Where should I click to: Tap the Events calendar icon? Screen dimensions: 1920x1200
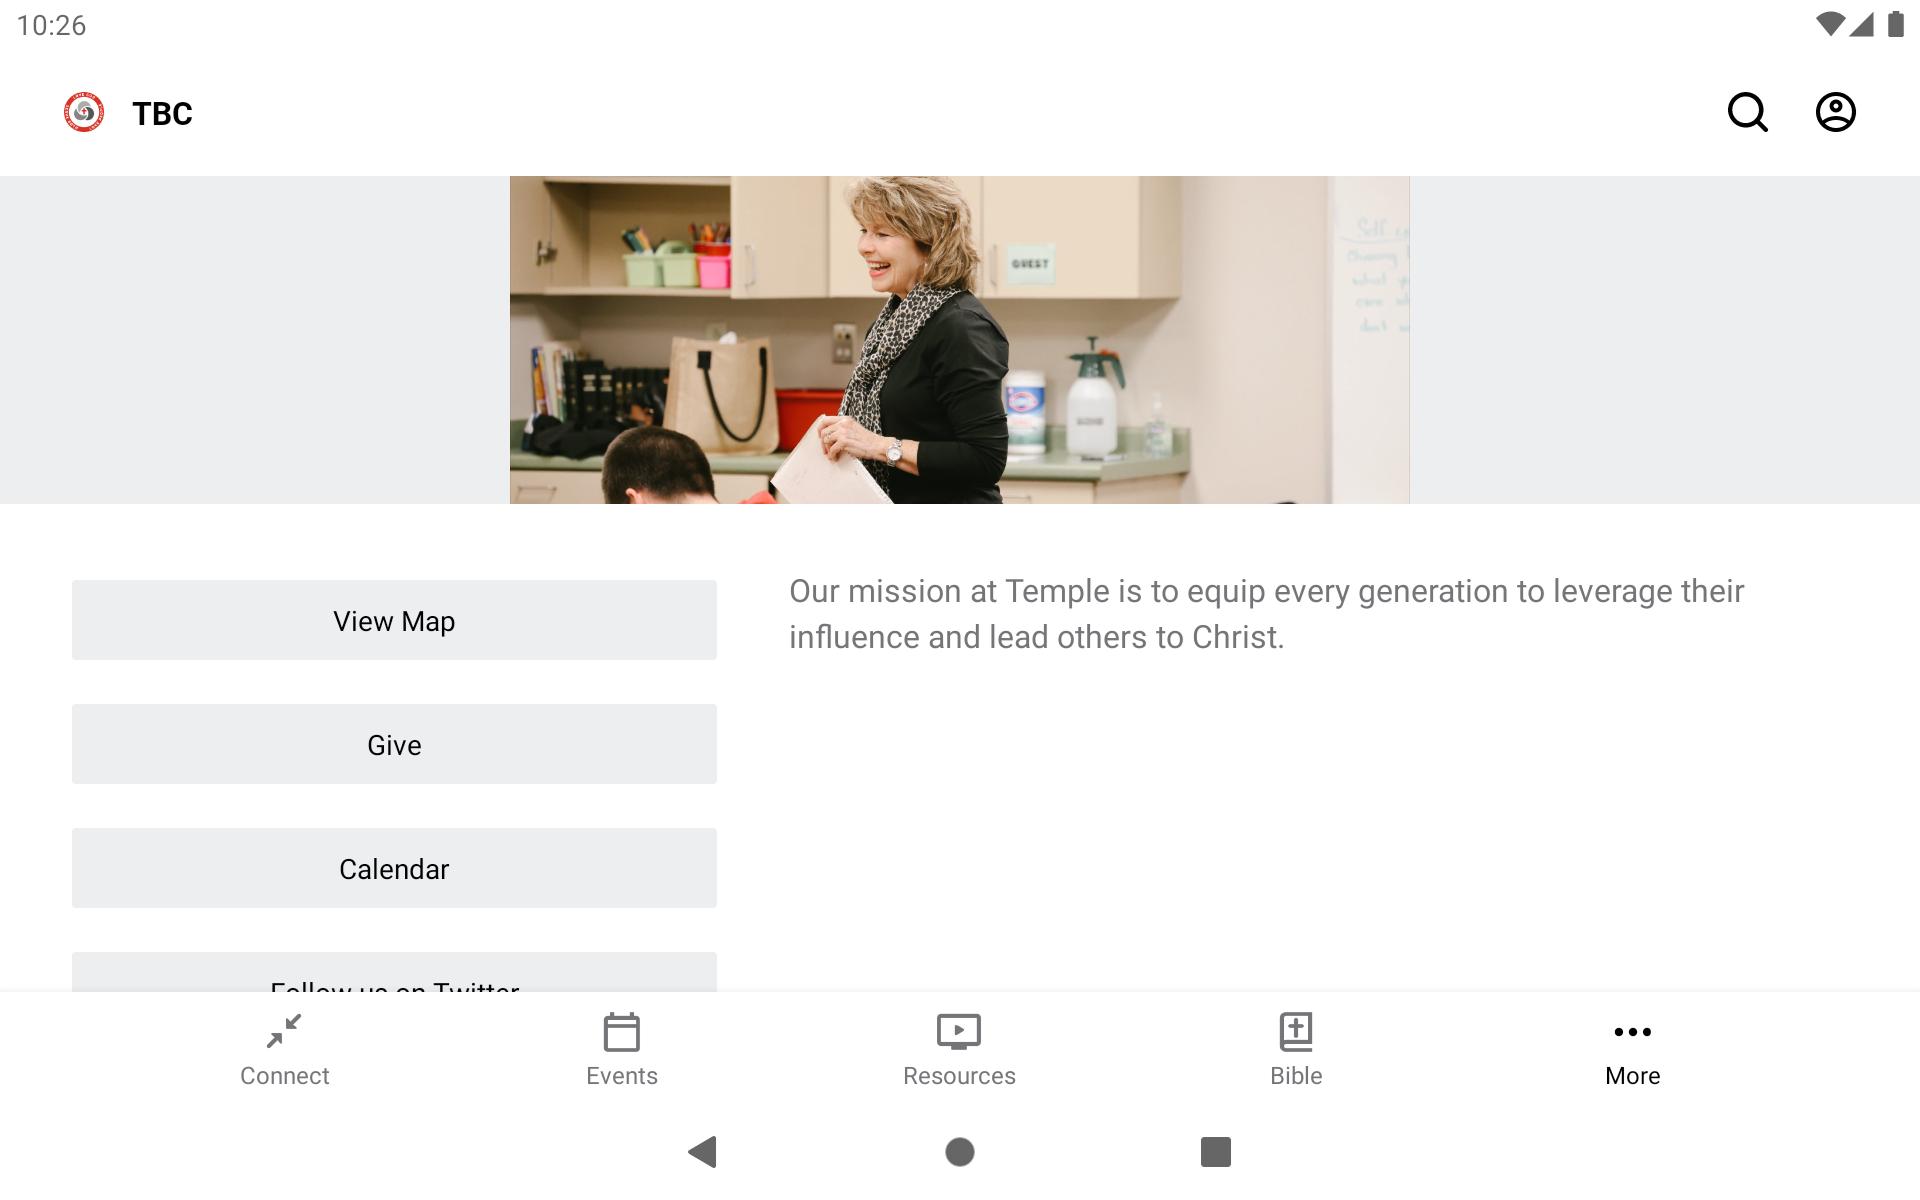[x=622, y=1032]
